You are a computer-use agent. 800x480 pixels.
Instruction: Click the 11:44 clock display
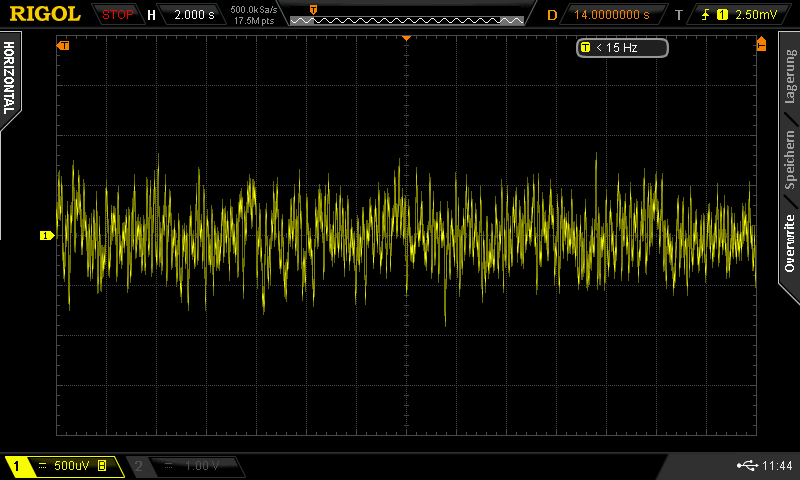[x=777, y=465]
